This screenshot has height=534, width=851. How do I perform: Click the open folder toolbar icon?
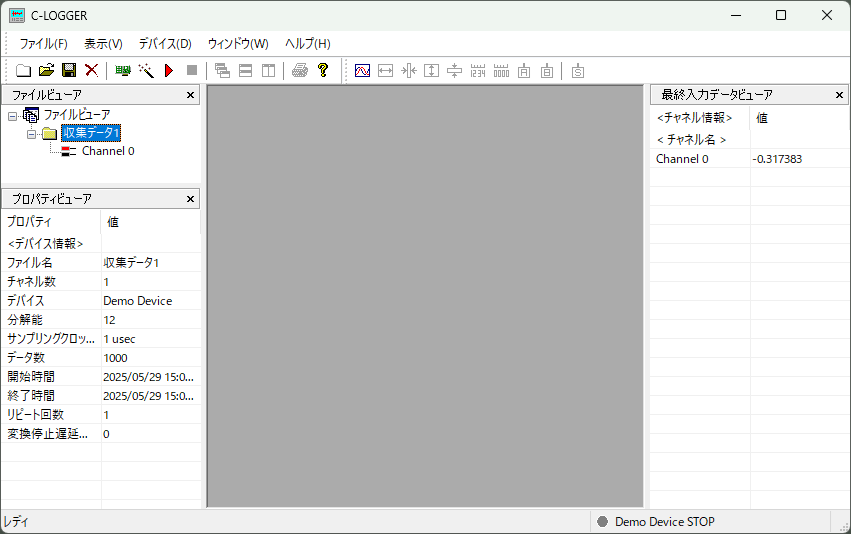46,70
